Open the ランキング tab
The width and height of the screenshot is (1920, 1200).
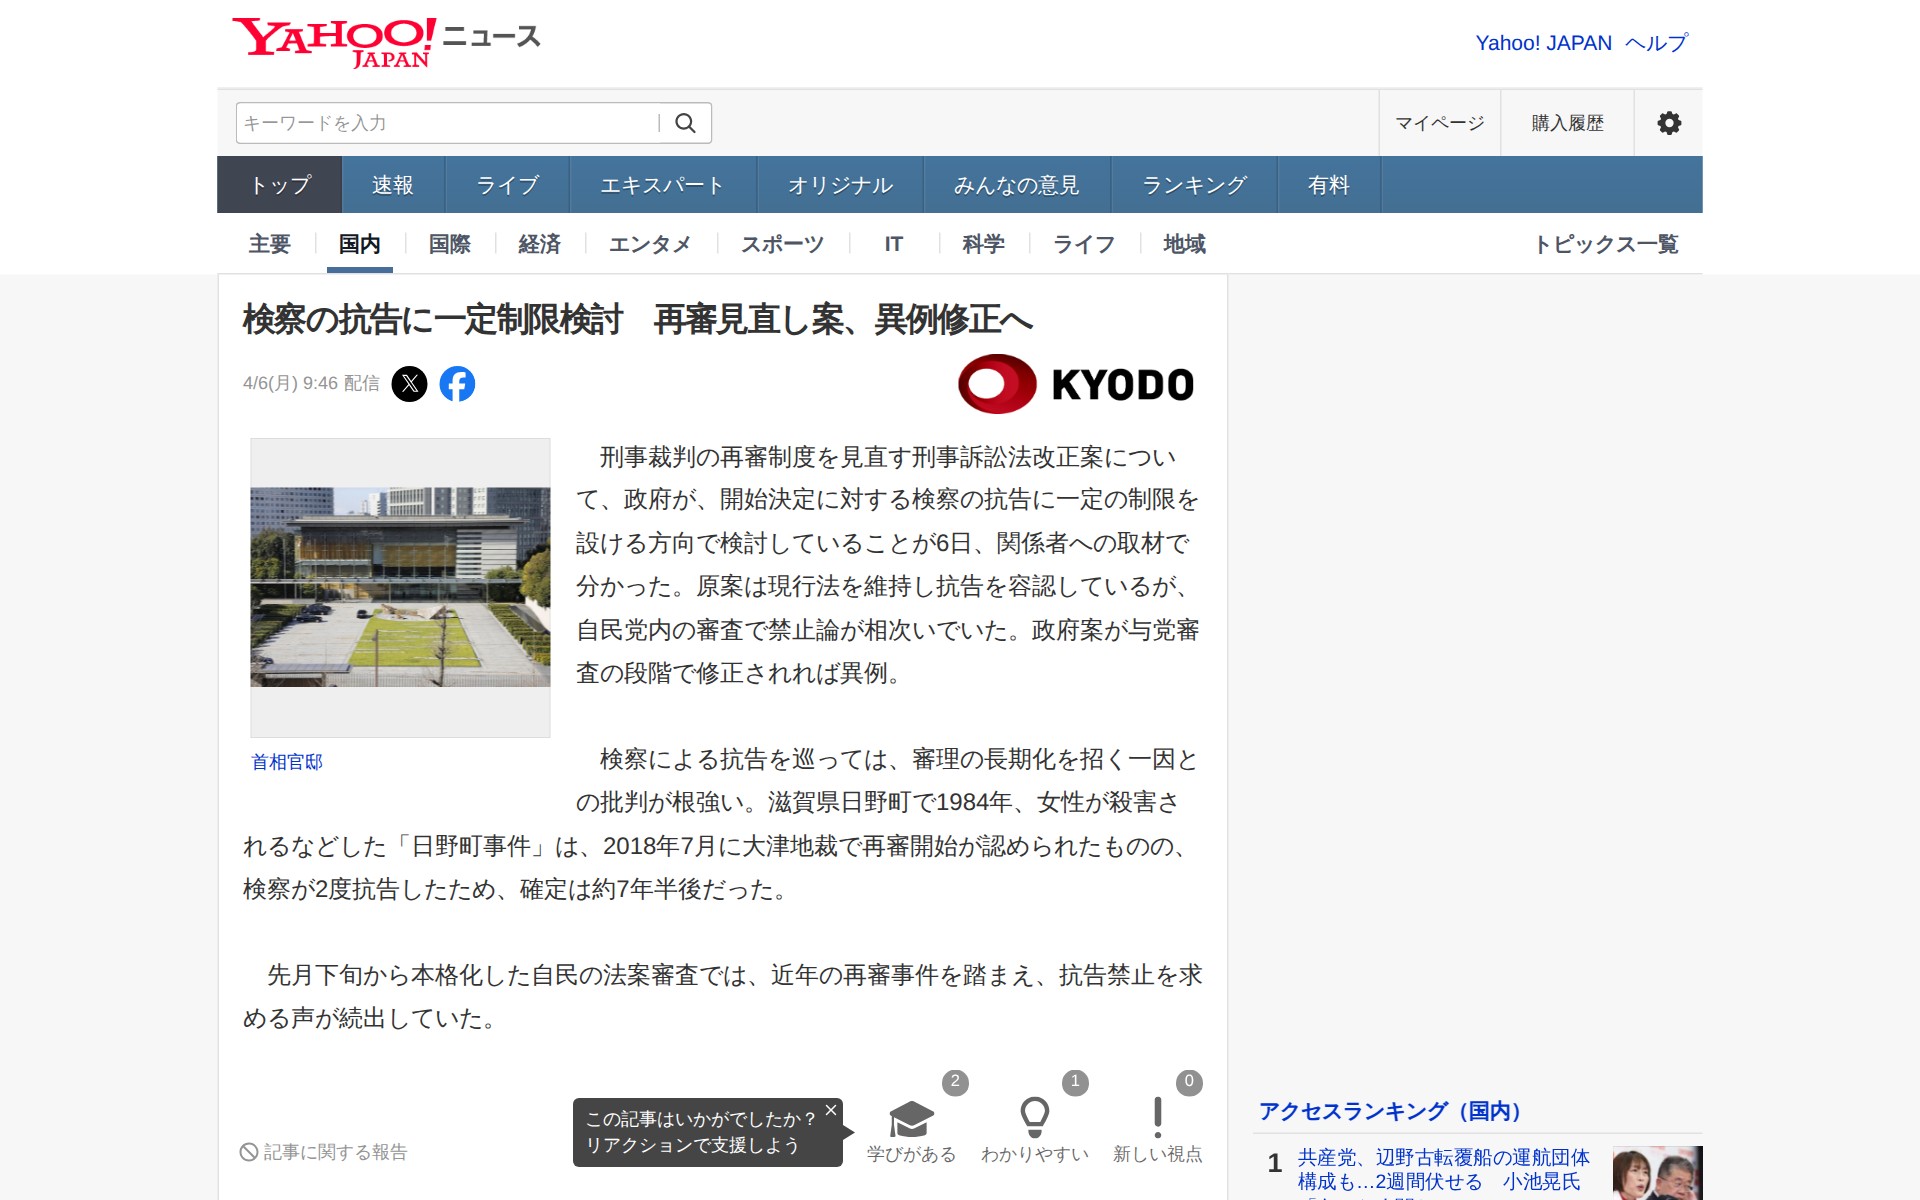tap(1194, 185)
